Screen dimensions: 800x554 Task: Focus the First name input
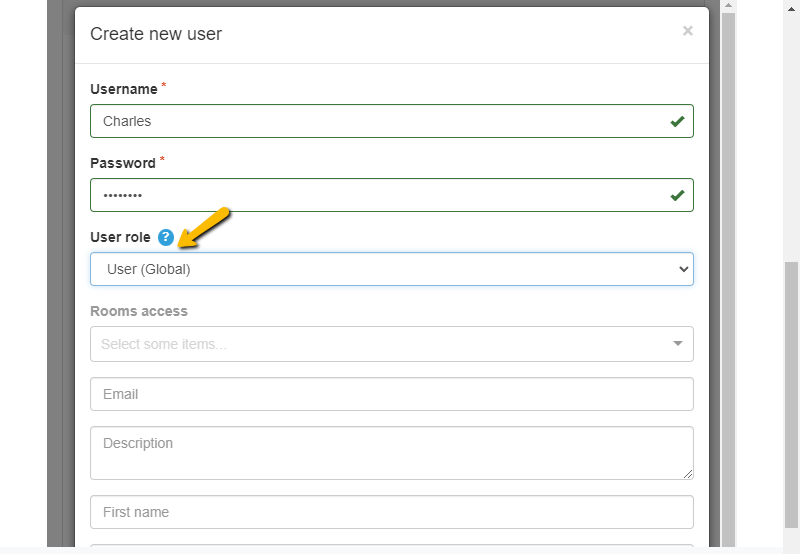click(x=391, y=512)
